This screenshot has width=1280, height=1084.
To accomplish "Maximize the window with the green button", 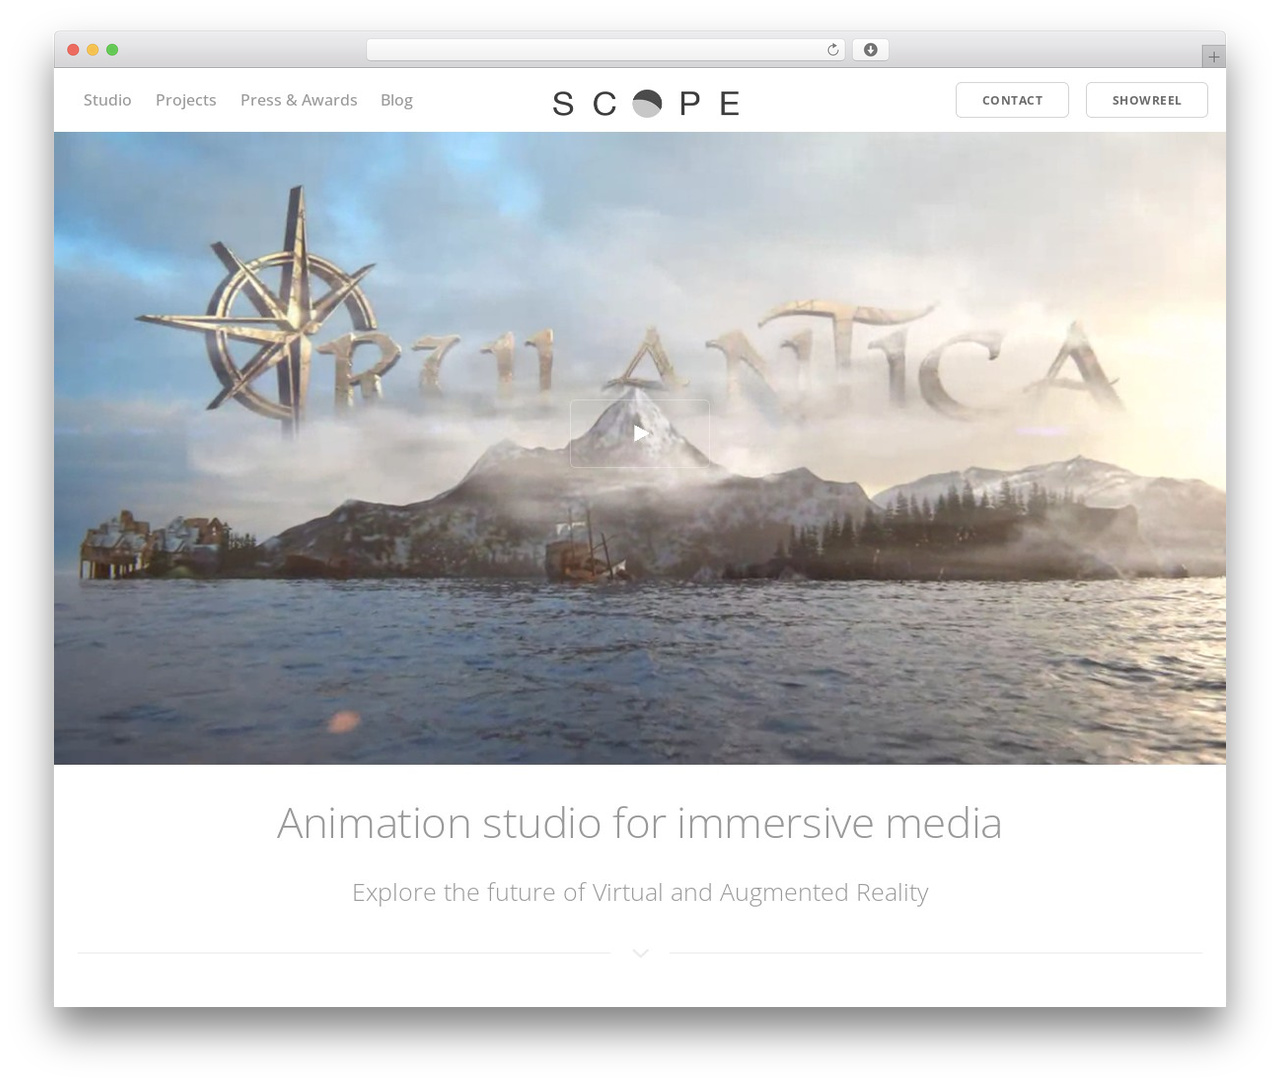I will coord(112,50).
